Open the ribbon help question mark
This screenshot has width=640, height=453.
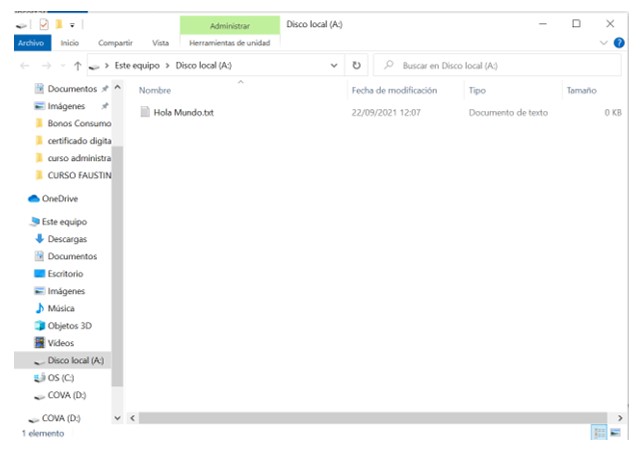[618, 43]
